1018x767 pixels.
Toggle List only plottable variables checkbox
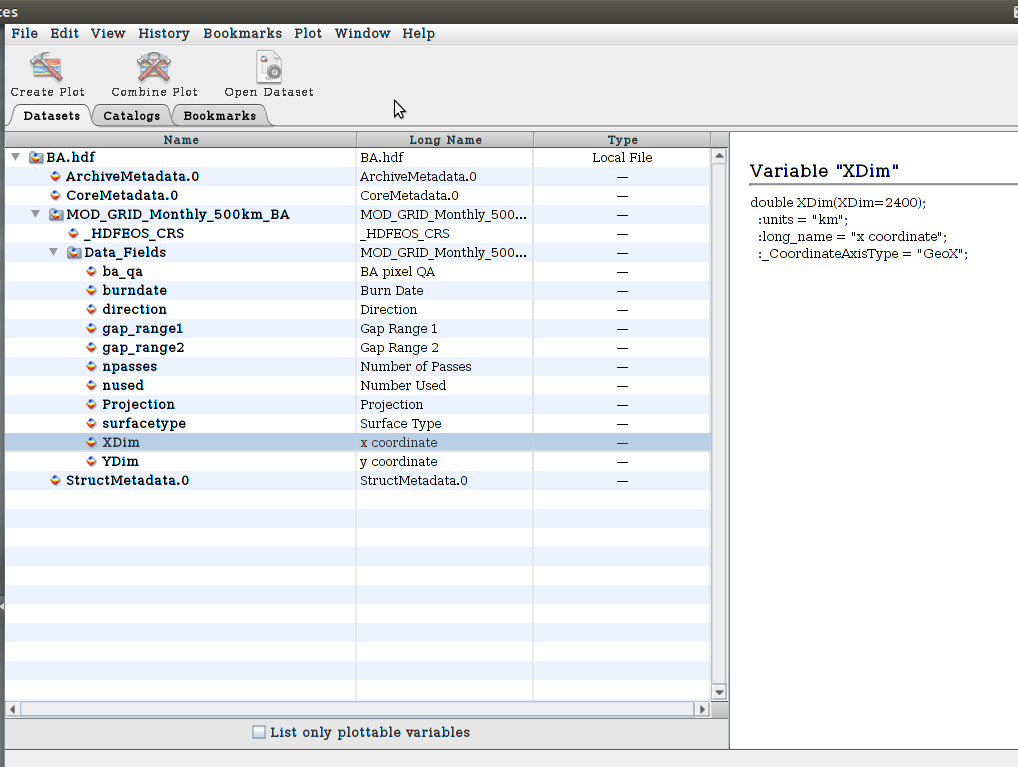[x=260, y=732]
